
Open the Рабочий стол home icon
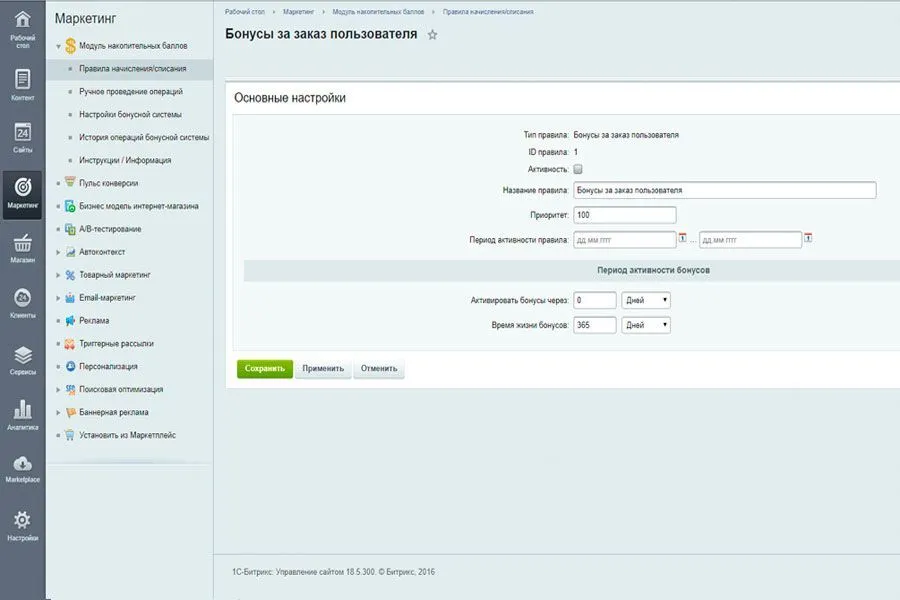tap(22, 22)
